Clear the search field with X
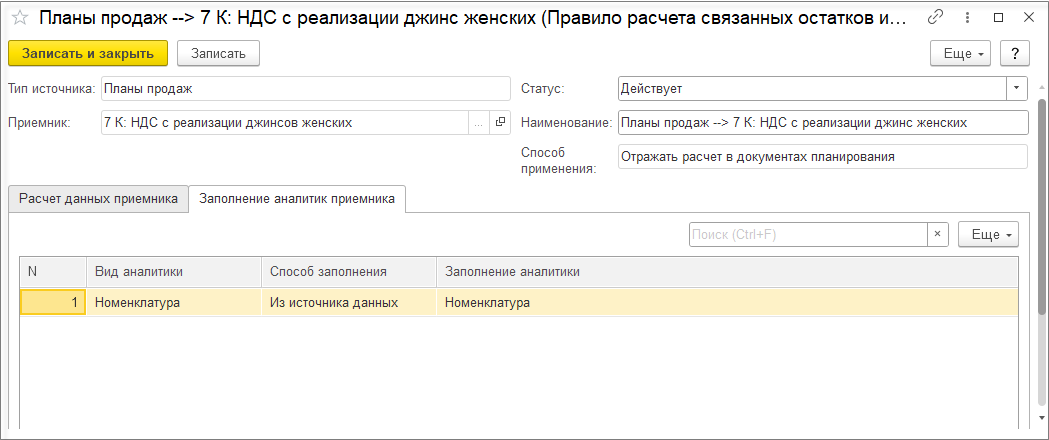The image size is (1049, 440). coord(938,234)
